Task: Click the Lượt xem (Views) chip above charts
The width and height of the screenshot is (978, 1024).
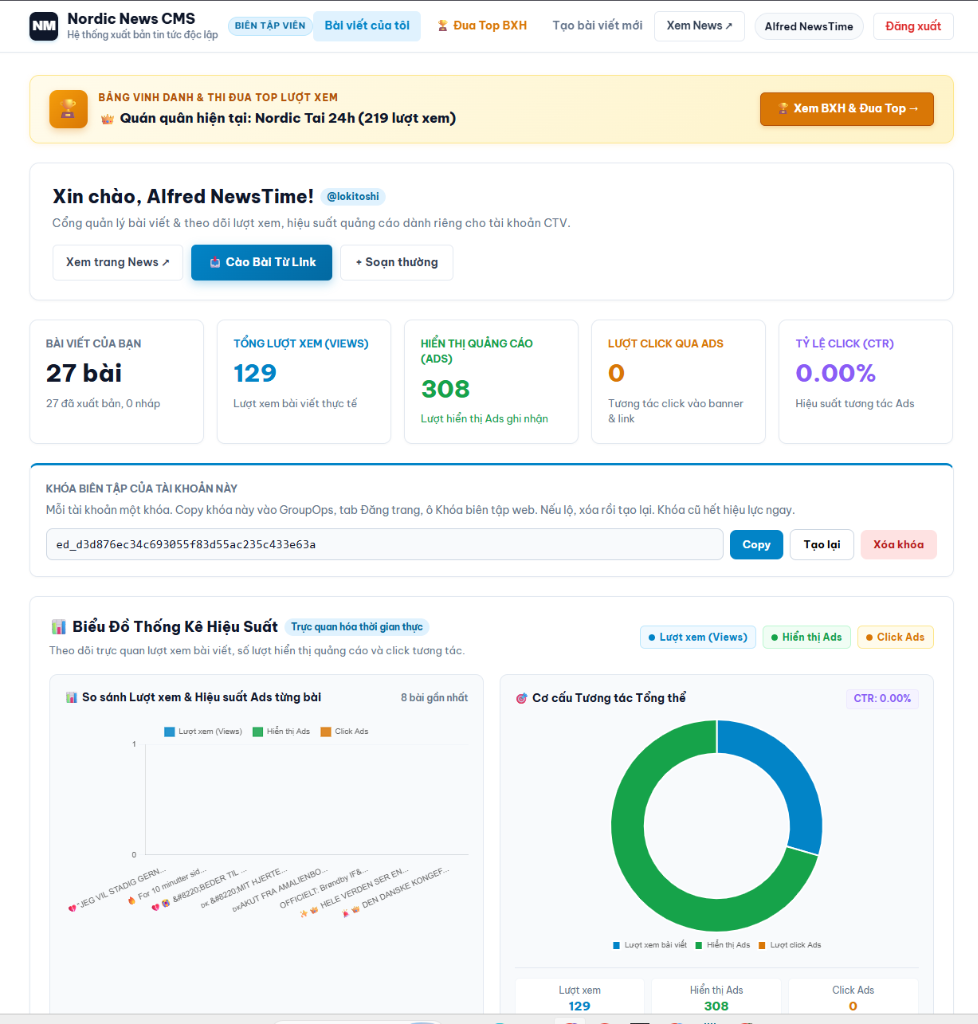Action: click(x=698, y=637)
